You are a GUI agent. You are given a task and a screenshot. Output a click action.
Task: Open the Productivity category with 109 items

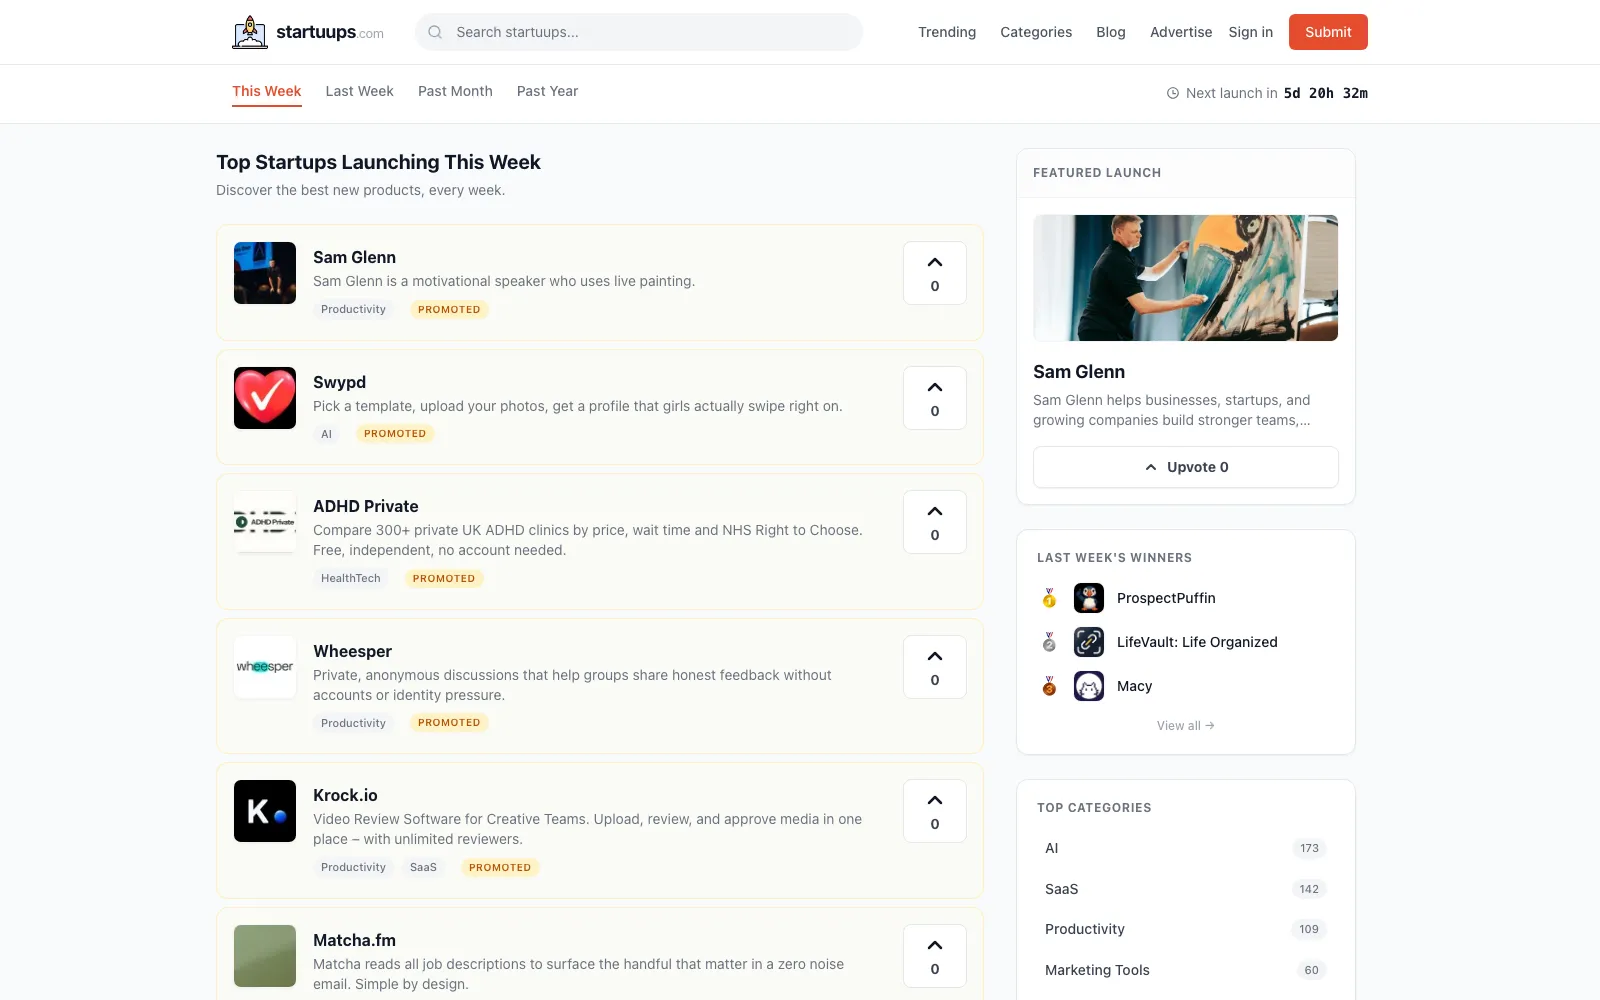click(1185, 929)
